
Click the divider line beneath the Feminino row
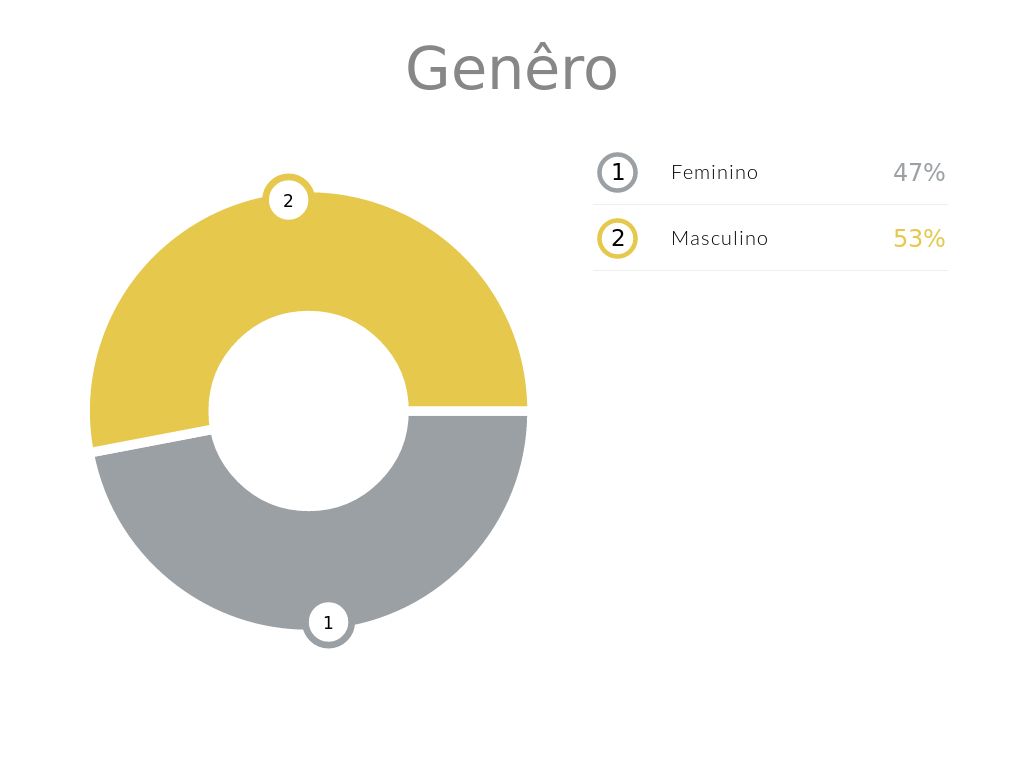[770, 205]
